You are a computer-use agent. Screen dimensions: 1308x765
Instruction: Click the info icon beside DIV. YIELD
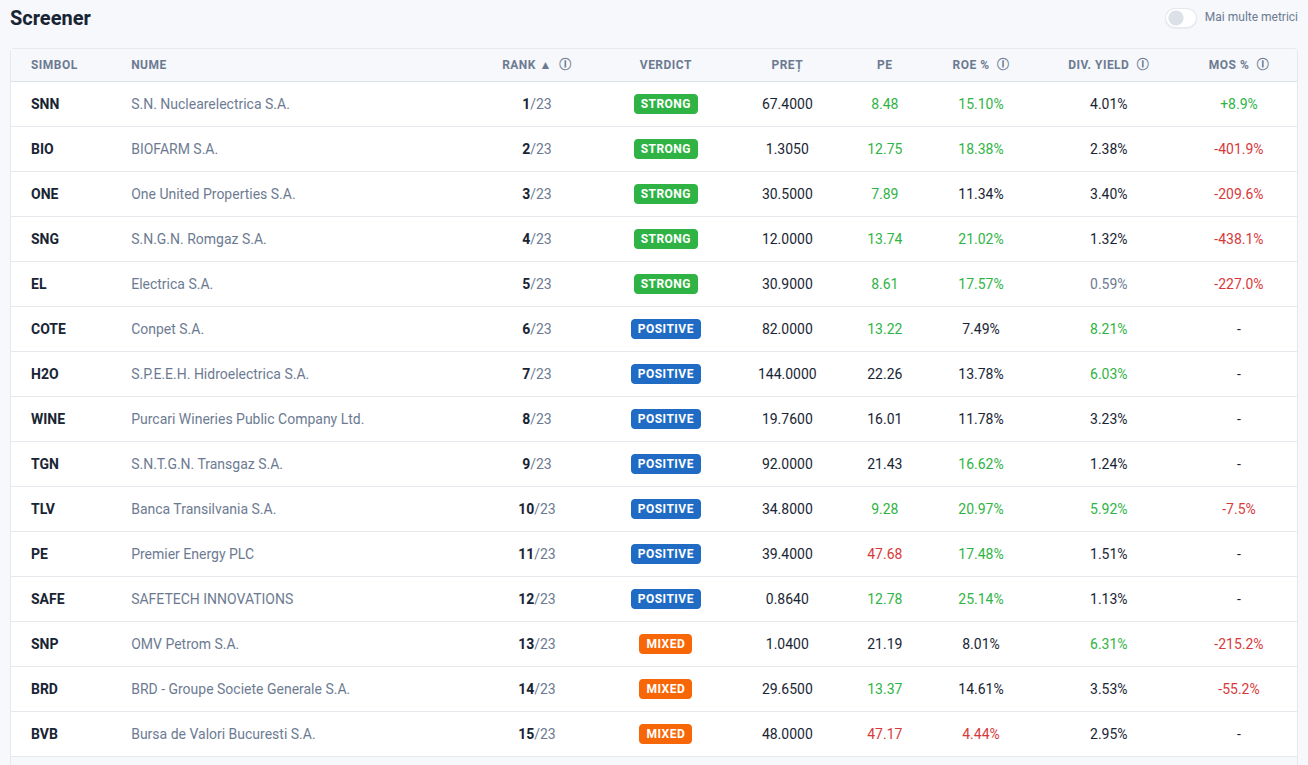coord(1142,65)
